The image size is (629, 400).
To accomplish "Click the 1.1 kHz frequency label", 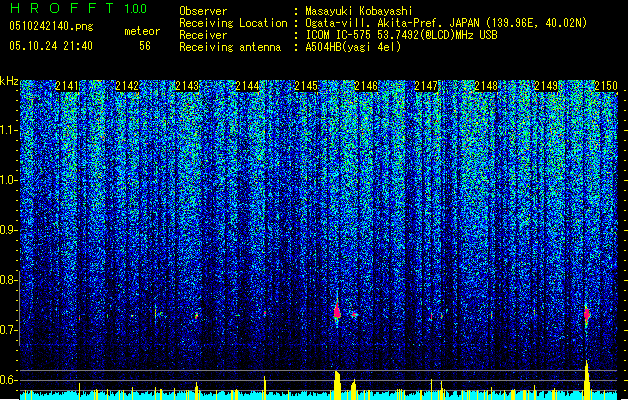I will click(x=8, y=130).
